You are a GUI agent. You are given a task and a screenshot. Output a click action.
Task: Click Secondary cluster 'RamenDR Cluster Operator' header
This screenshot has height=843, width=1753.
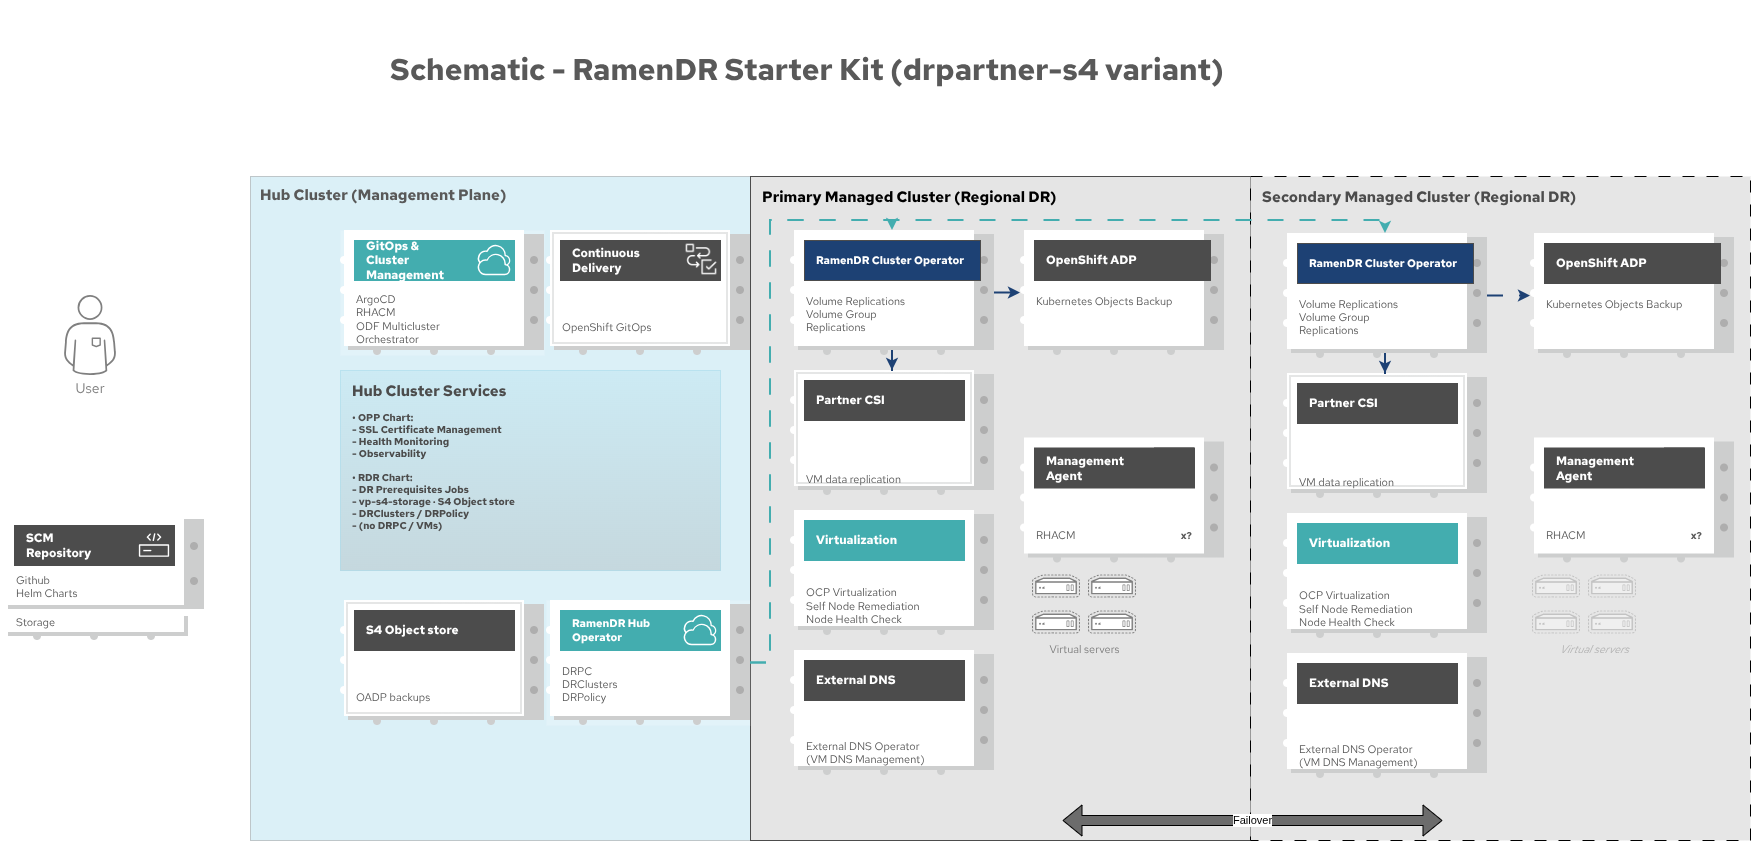pyautogui.click(x=1385, y=263)
